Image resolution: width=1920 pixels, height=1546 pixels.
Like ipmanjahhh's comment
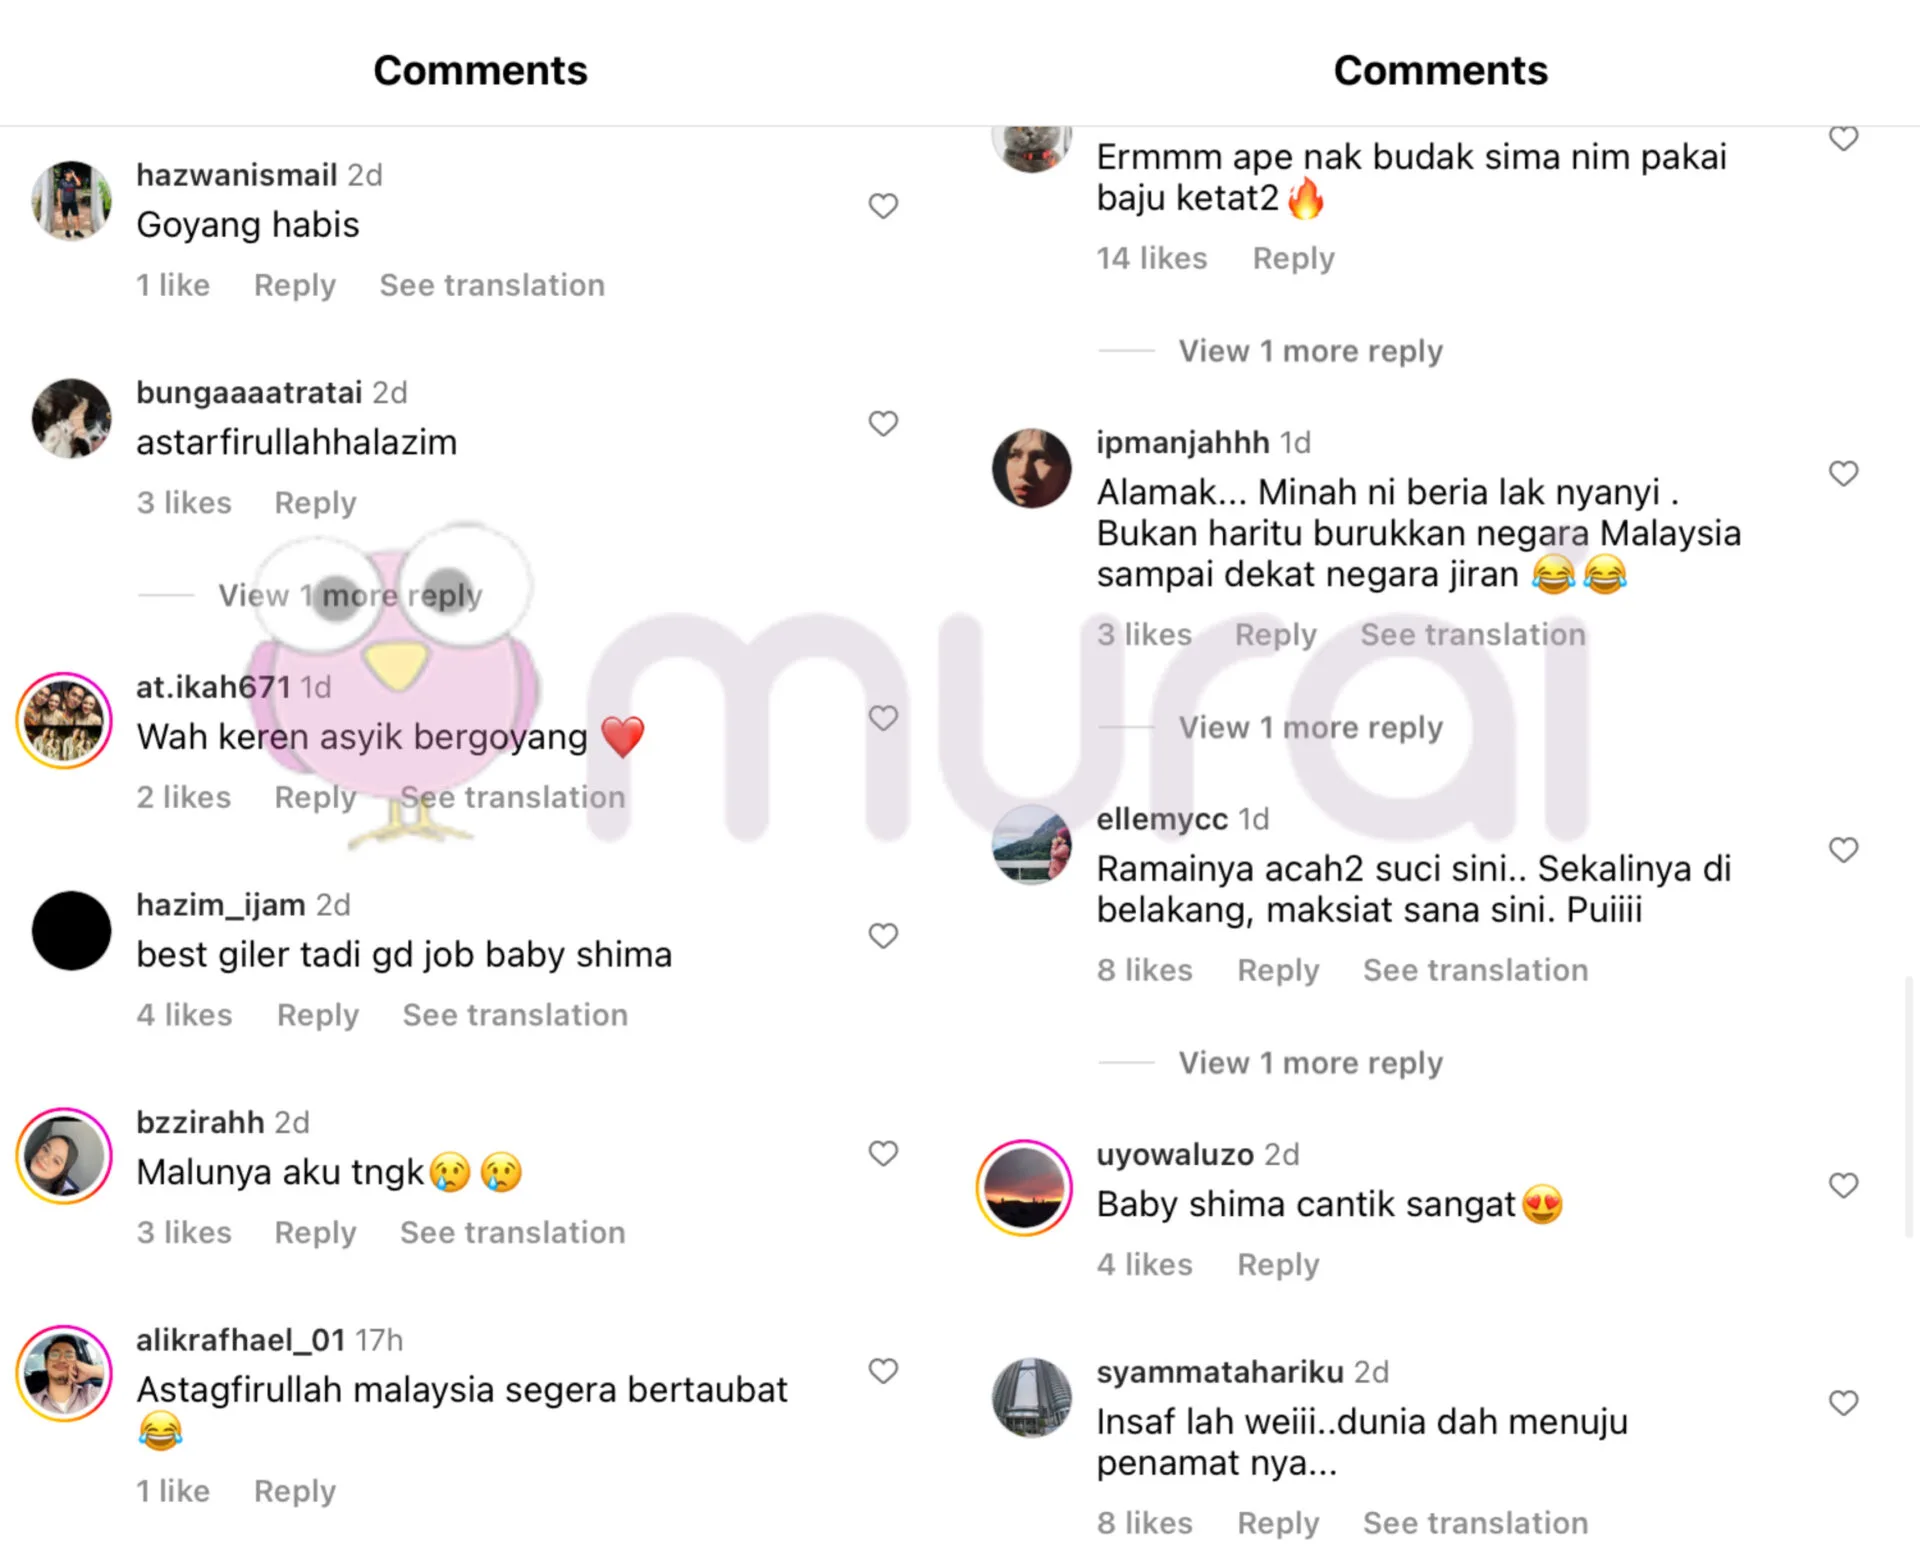[x=1843, y=474]
